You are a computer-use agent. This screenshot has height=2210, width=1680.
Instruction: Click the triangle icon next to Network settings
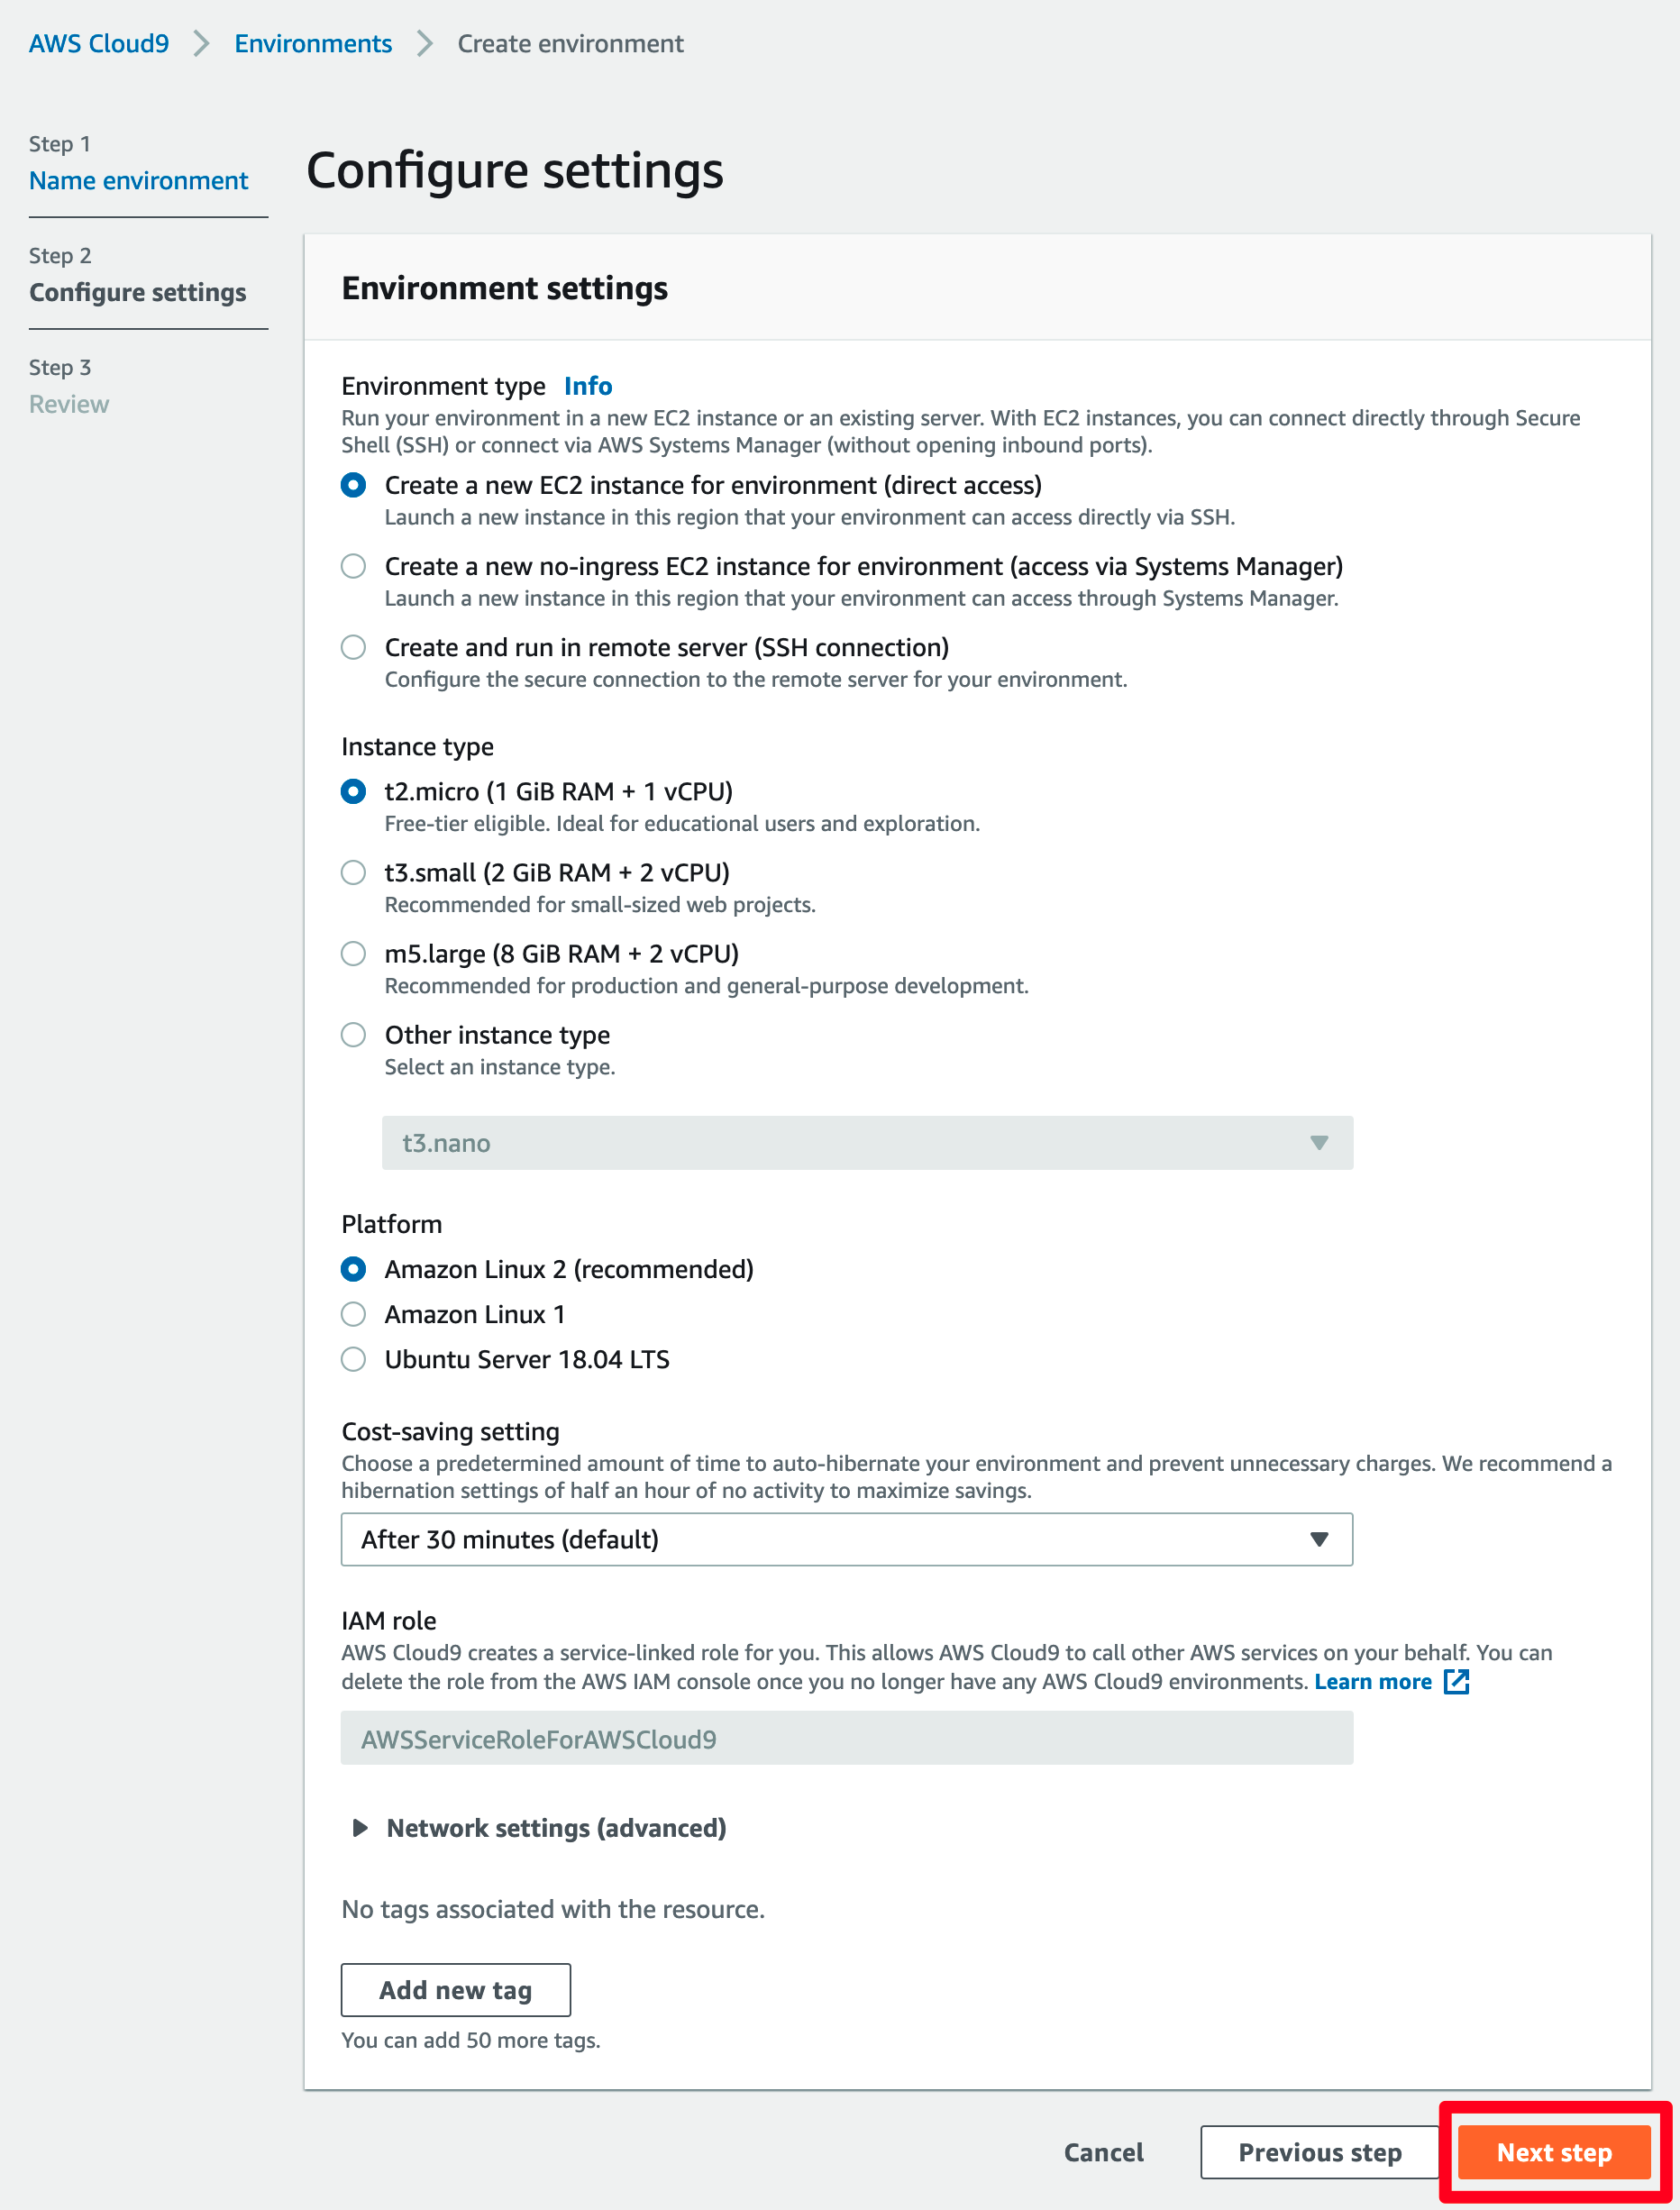(x=360, y=1828)
